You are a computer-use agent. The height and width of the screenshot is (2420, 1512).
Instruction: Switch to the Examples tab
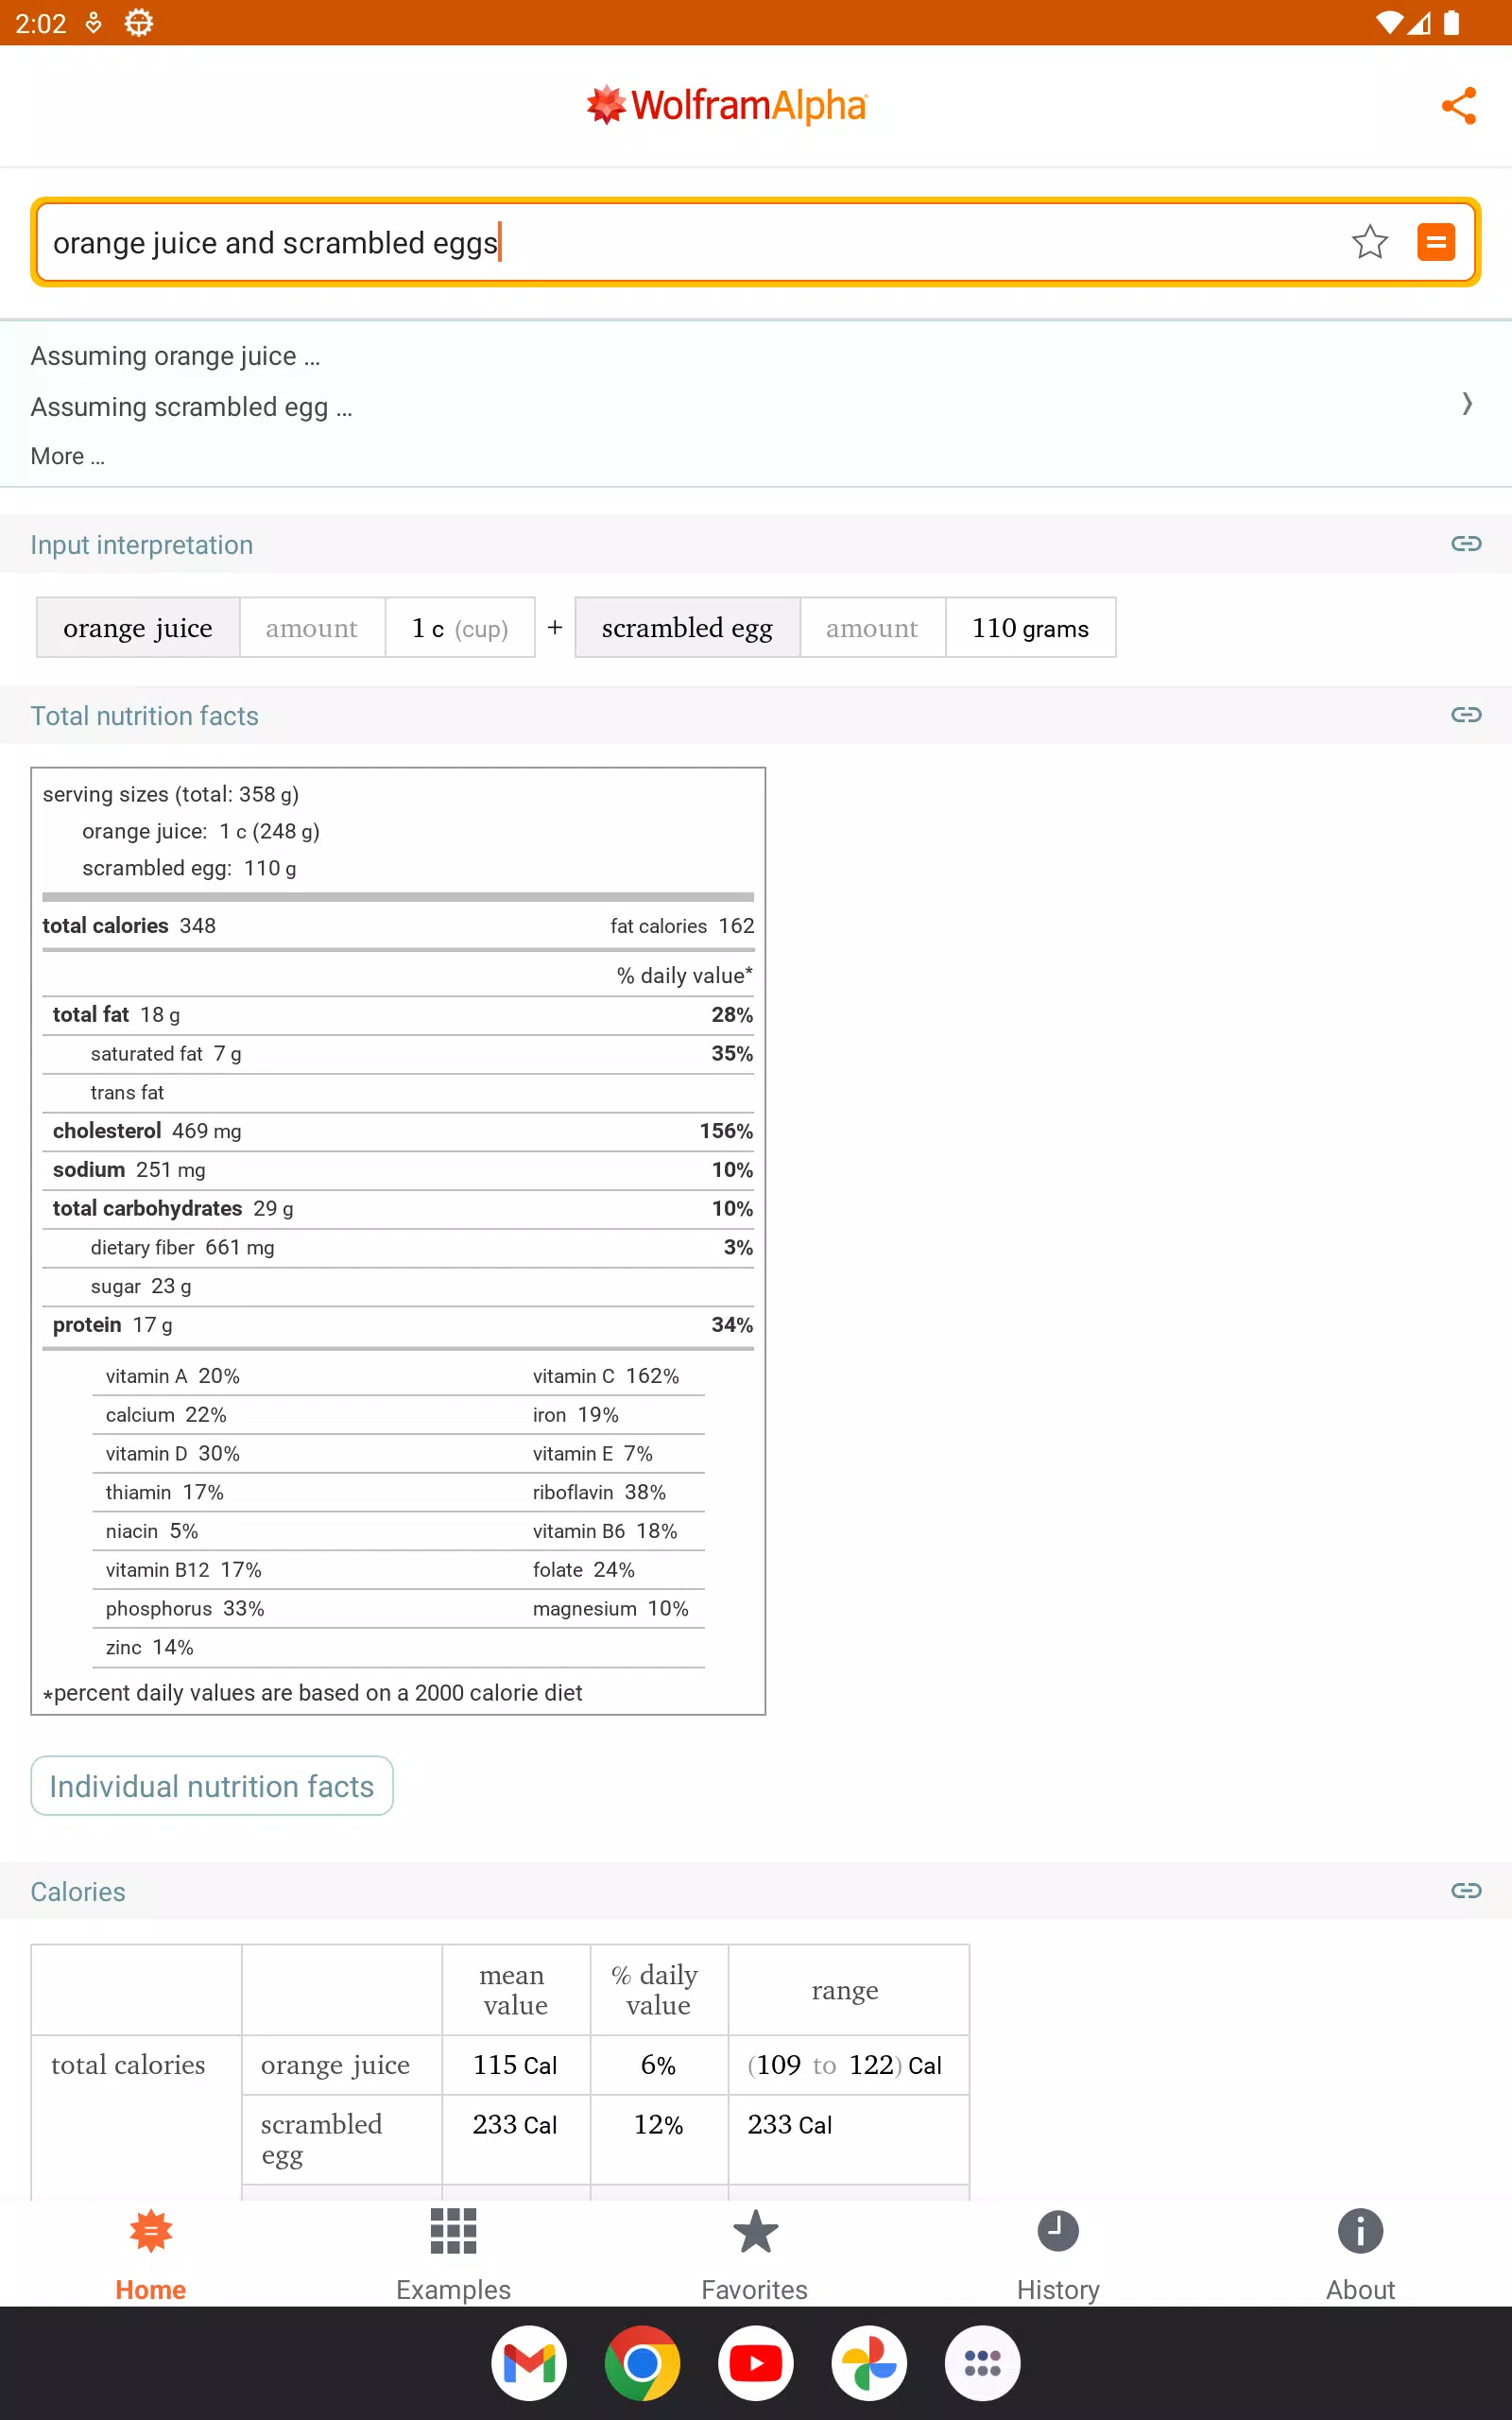coord(453,2256)
